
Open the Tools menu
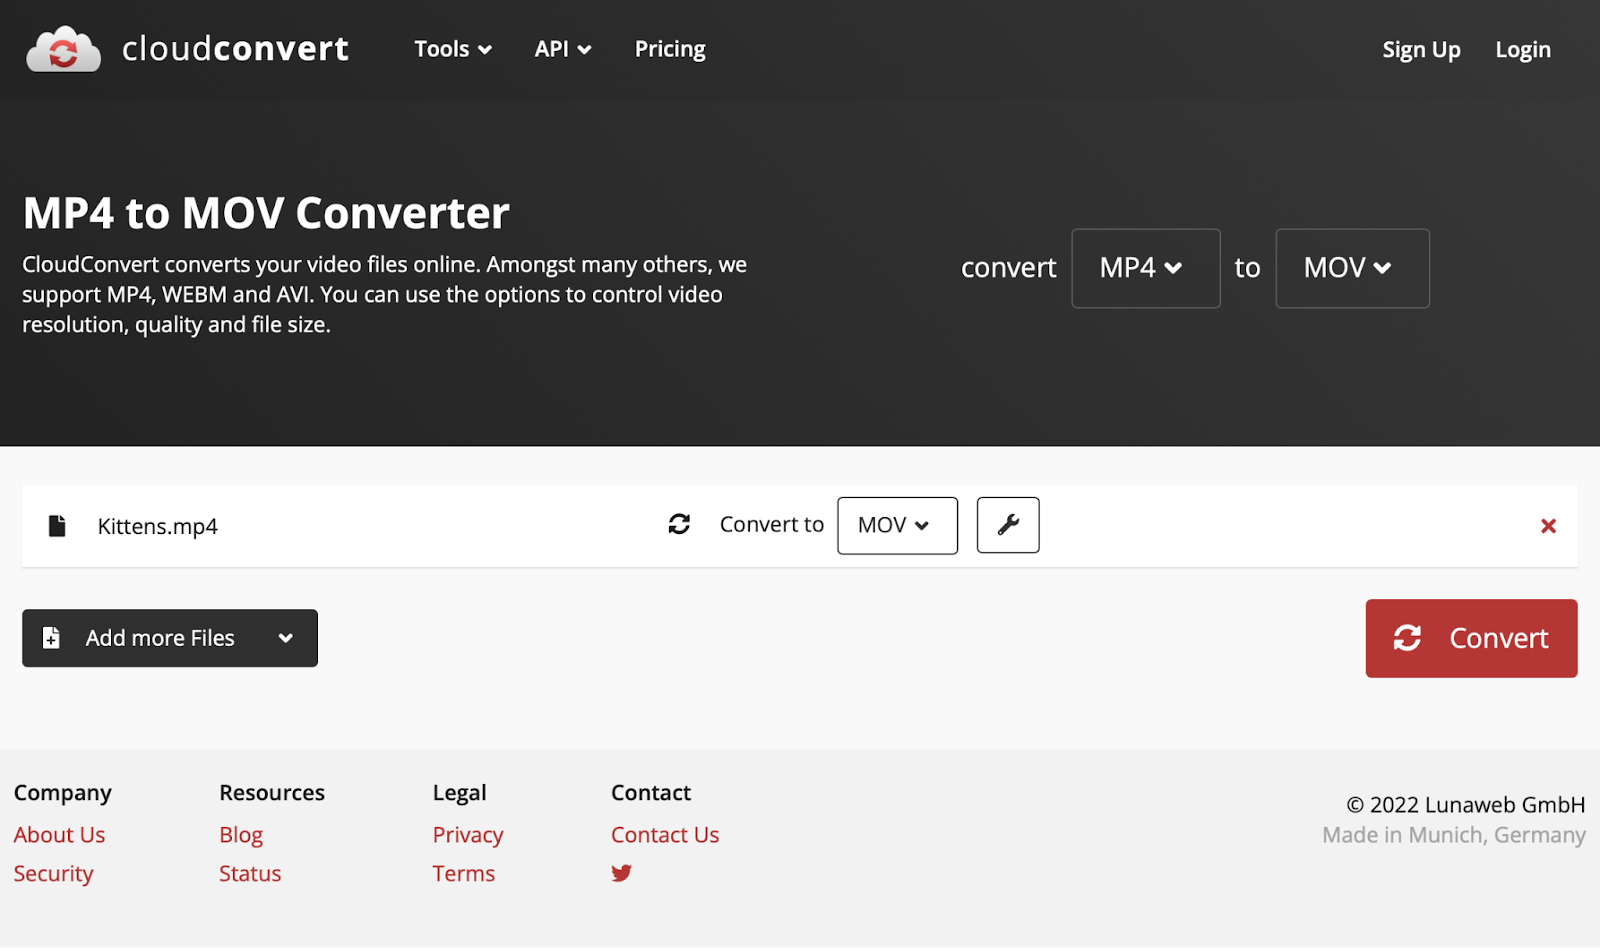pos(453,49)
